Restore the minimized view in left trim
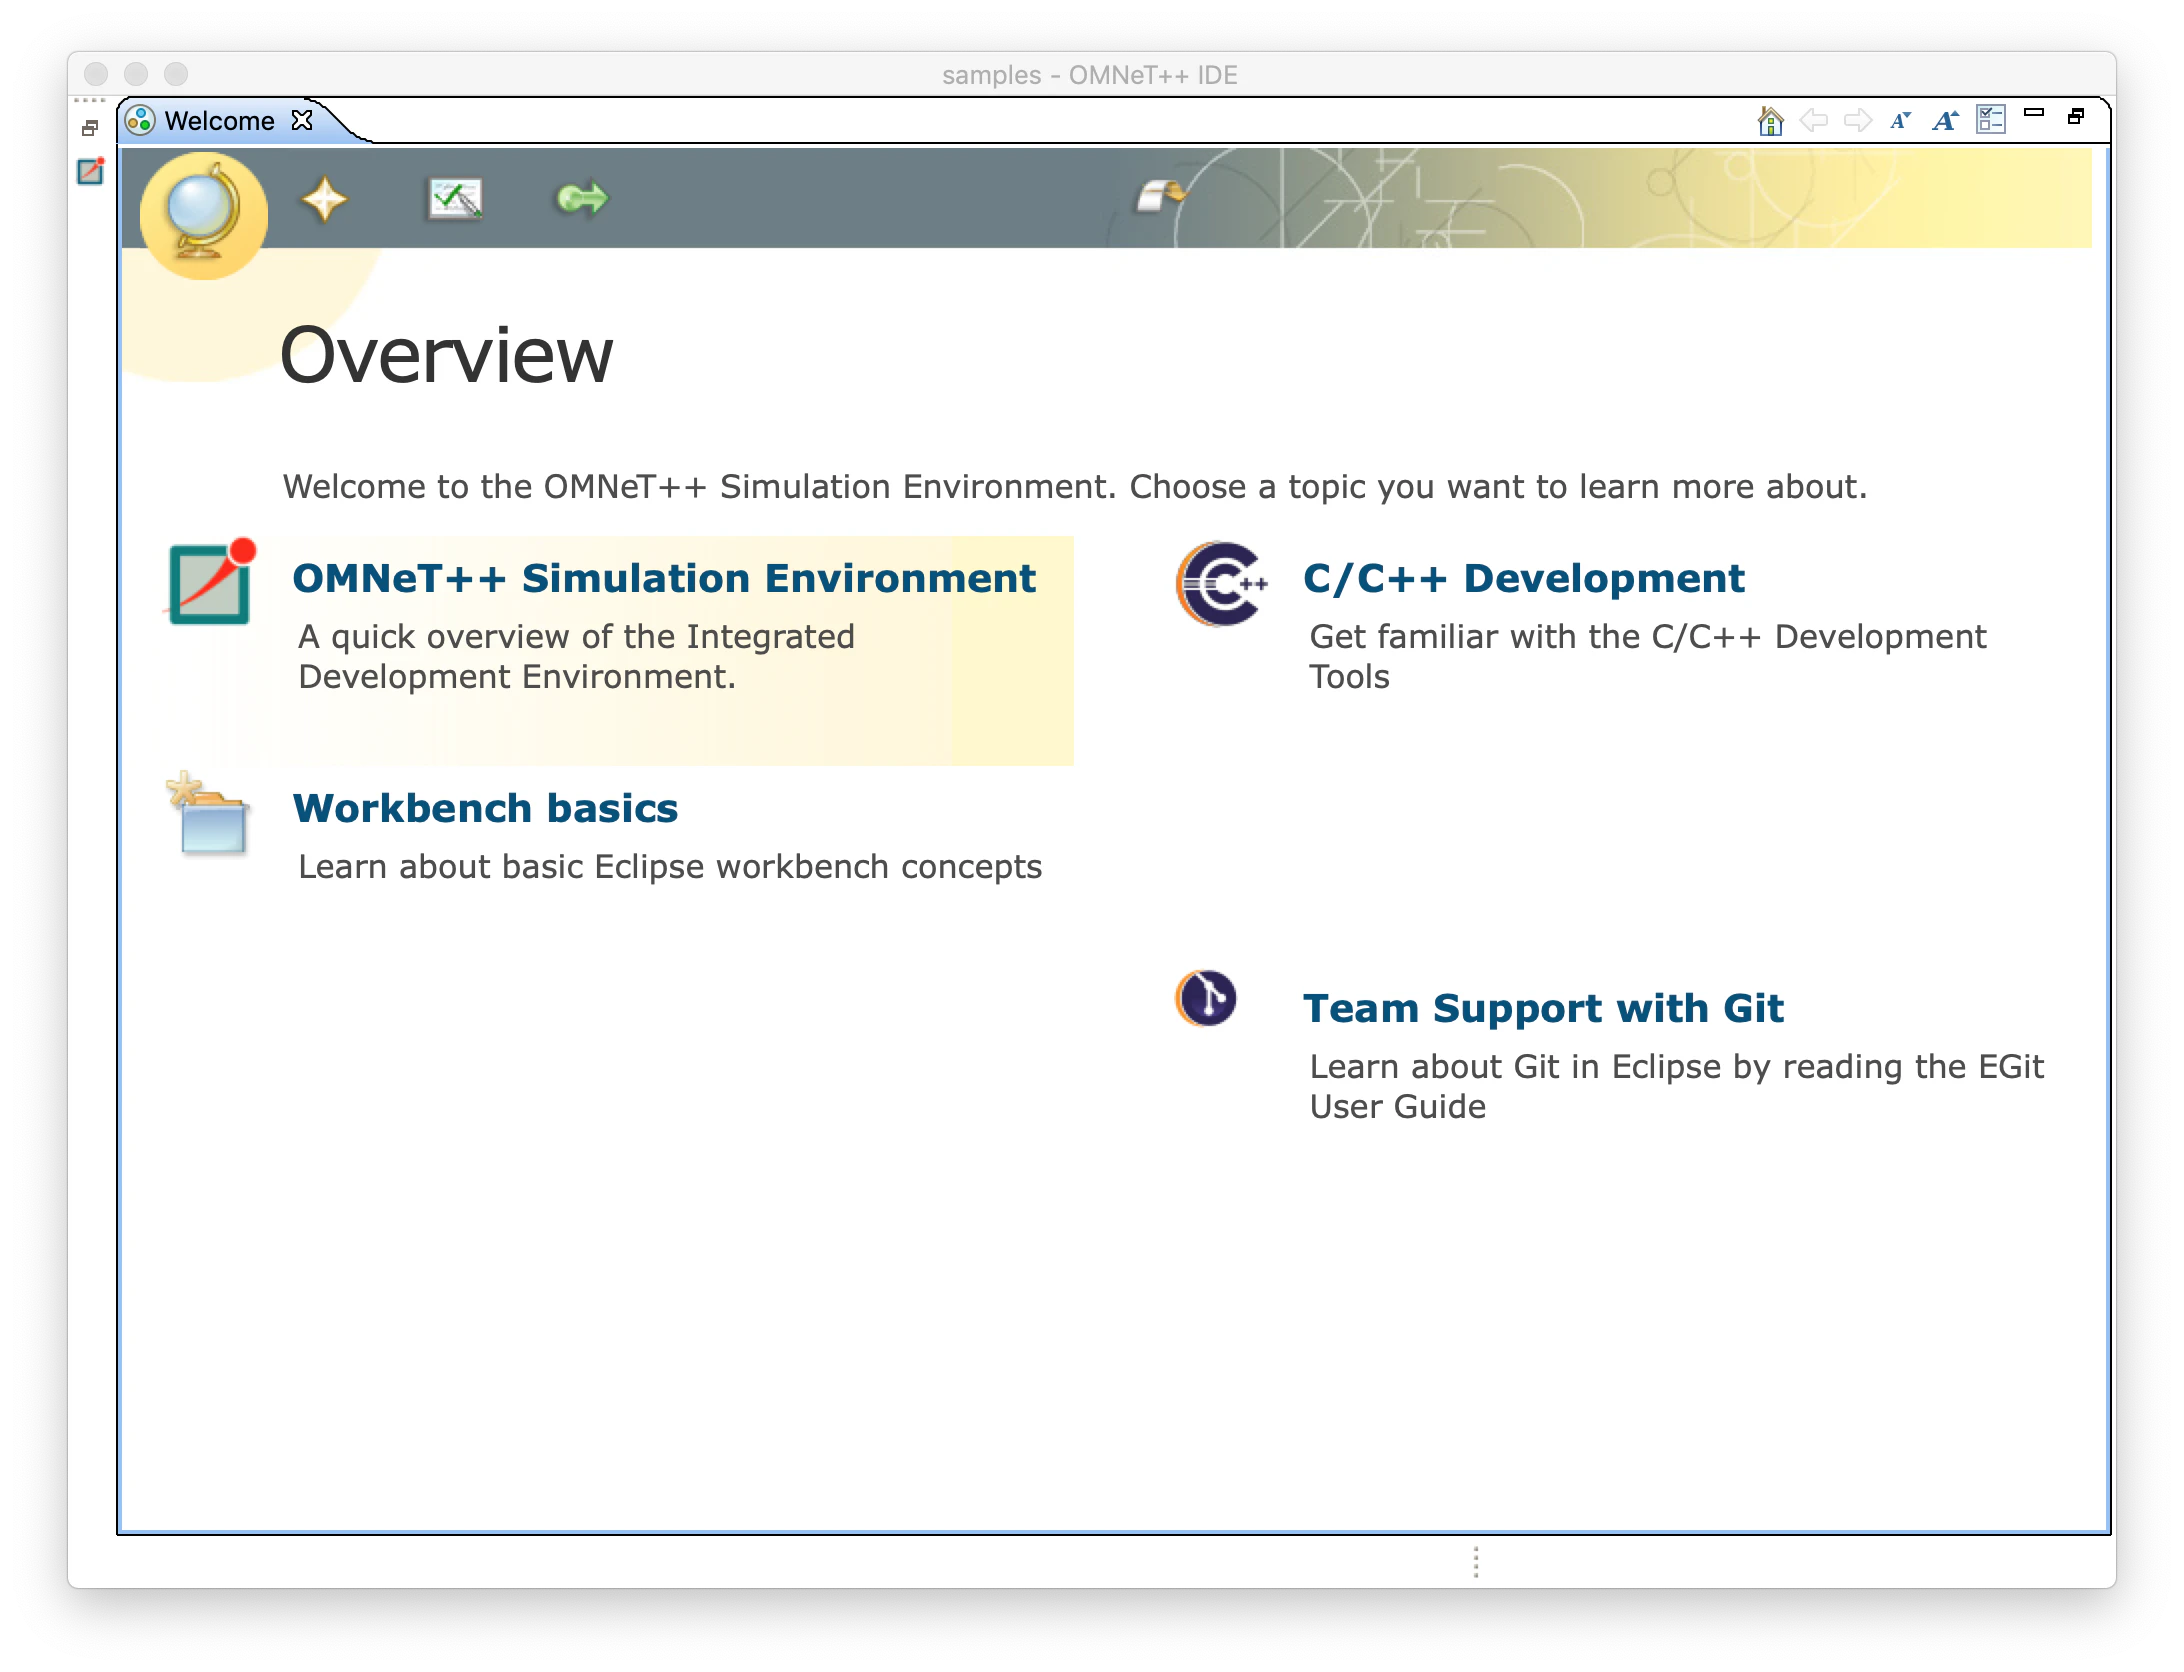2184x1672 pixels. coord(90,128)
